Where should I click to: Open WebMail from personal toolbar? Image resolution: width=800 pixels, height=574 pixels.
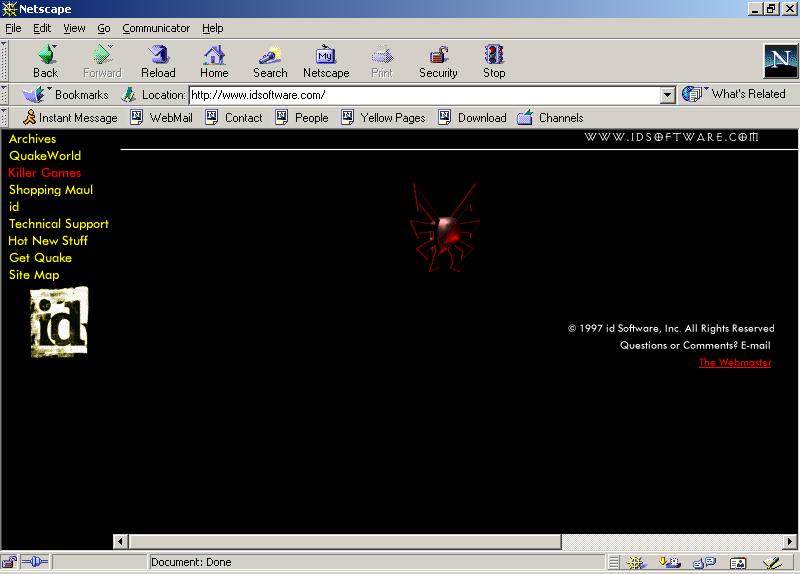(x=162, y=118)
